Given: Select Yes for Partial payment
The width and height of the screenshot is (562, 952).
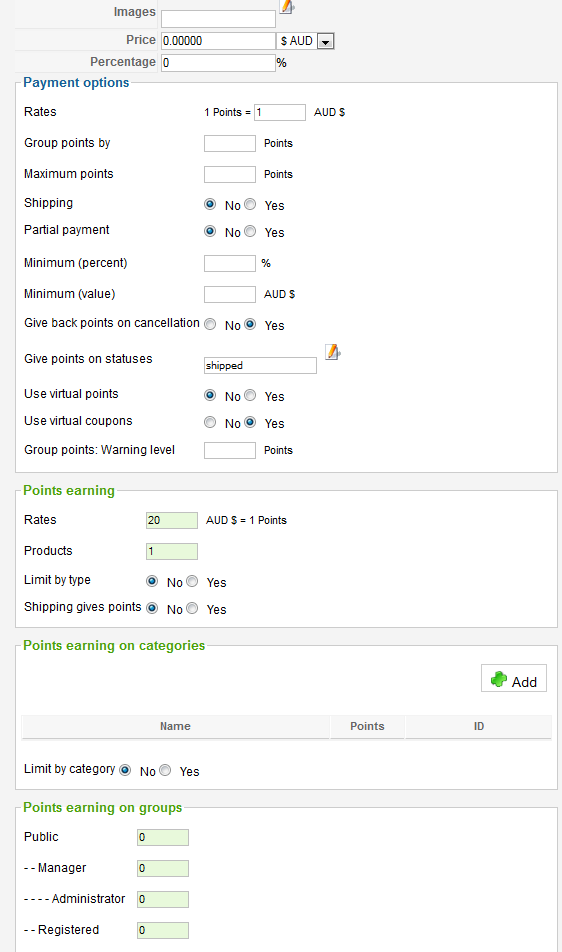Looking at the screenshot, I should [x=250, y=231].
